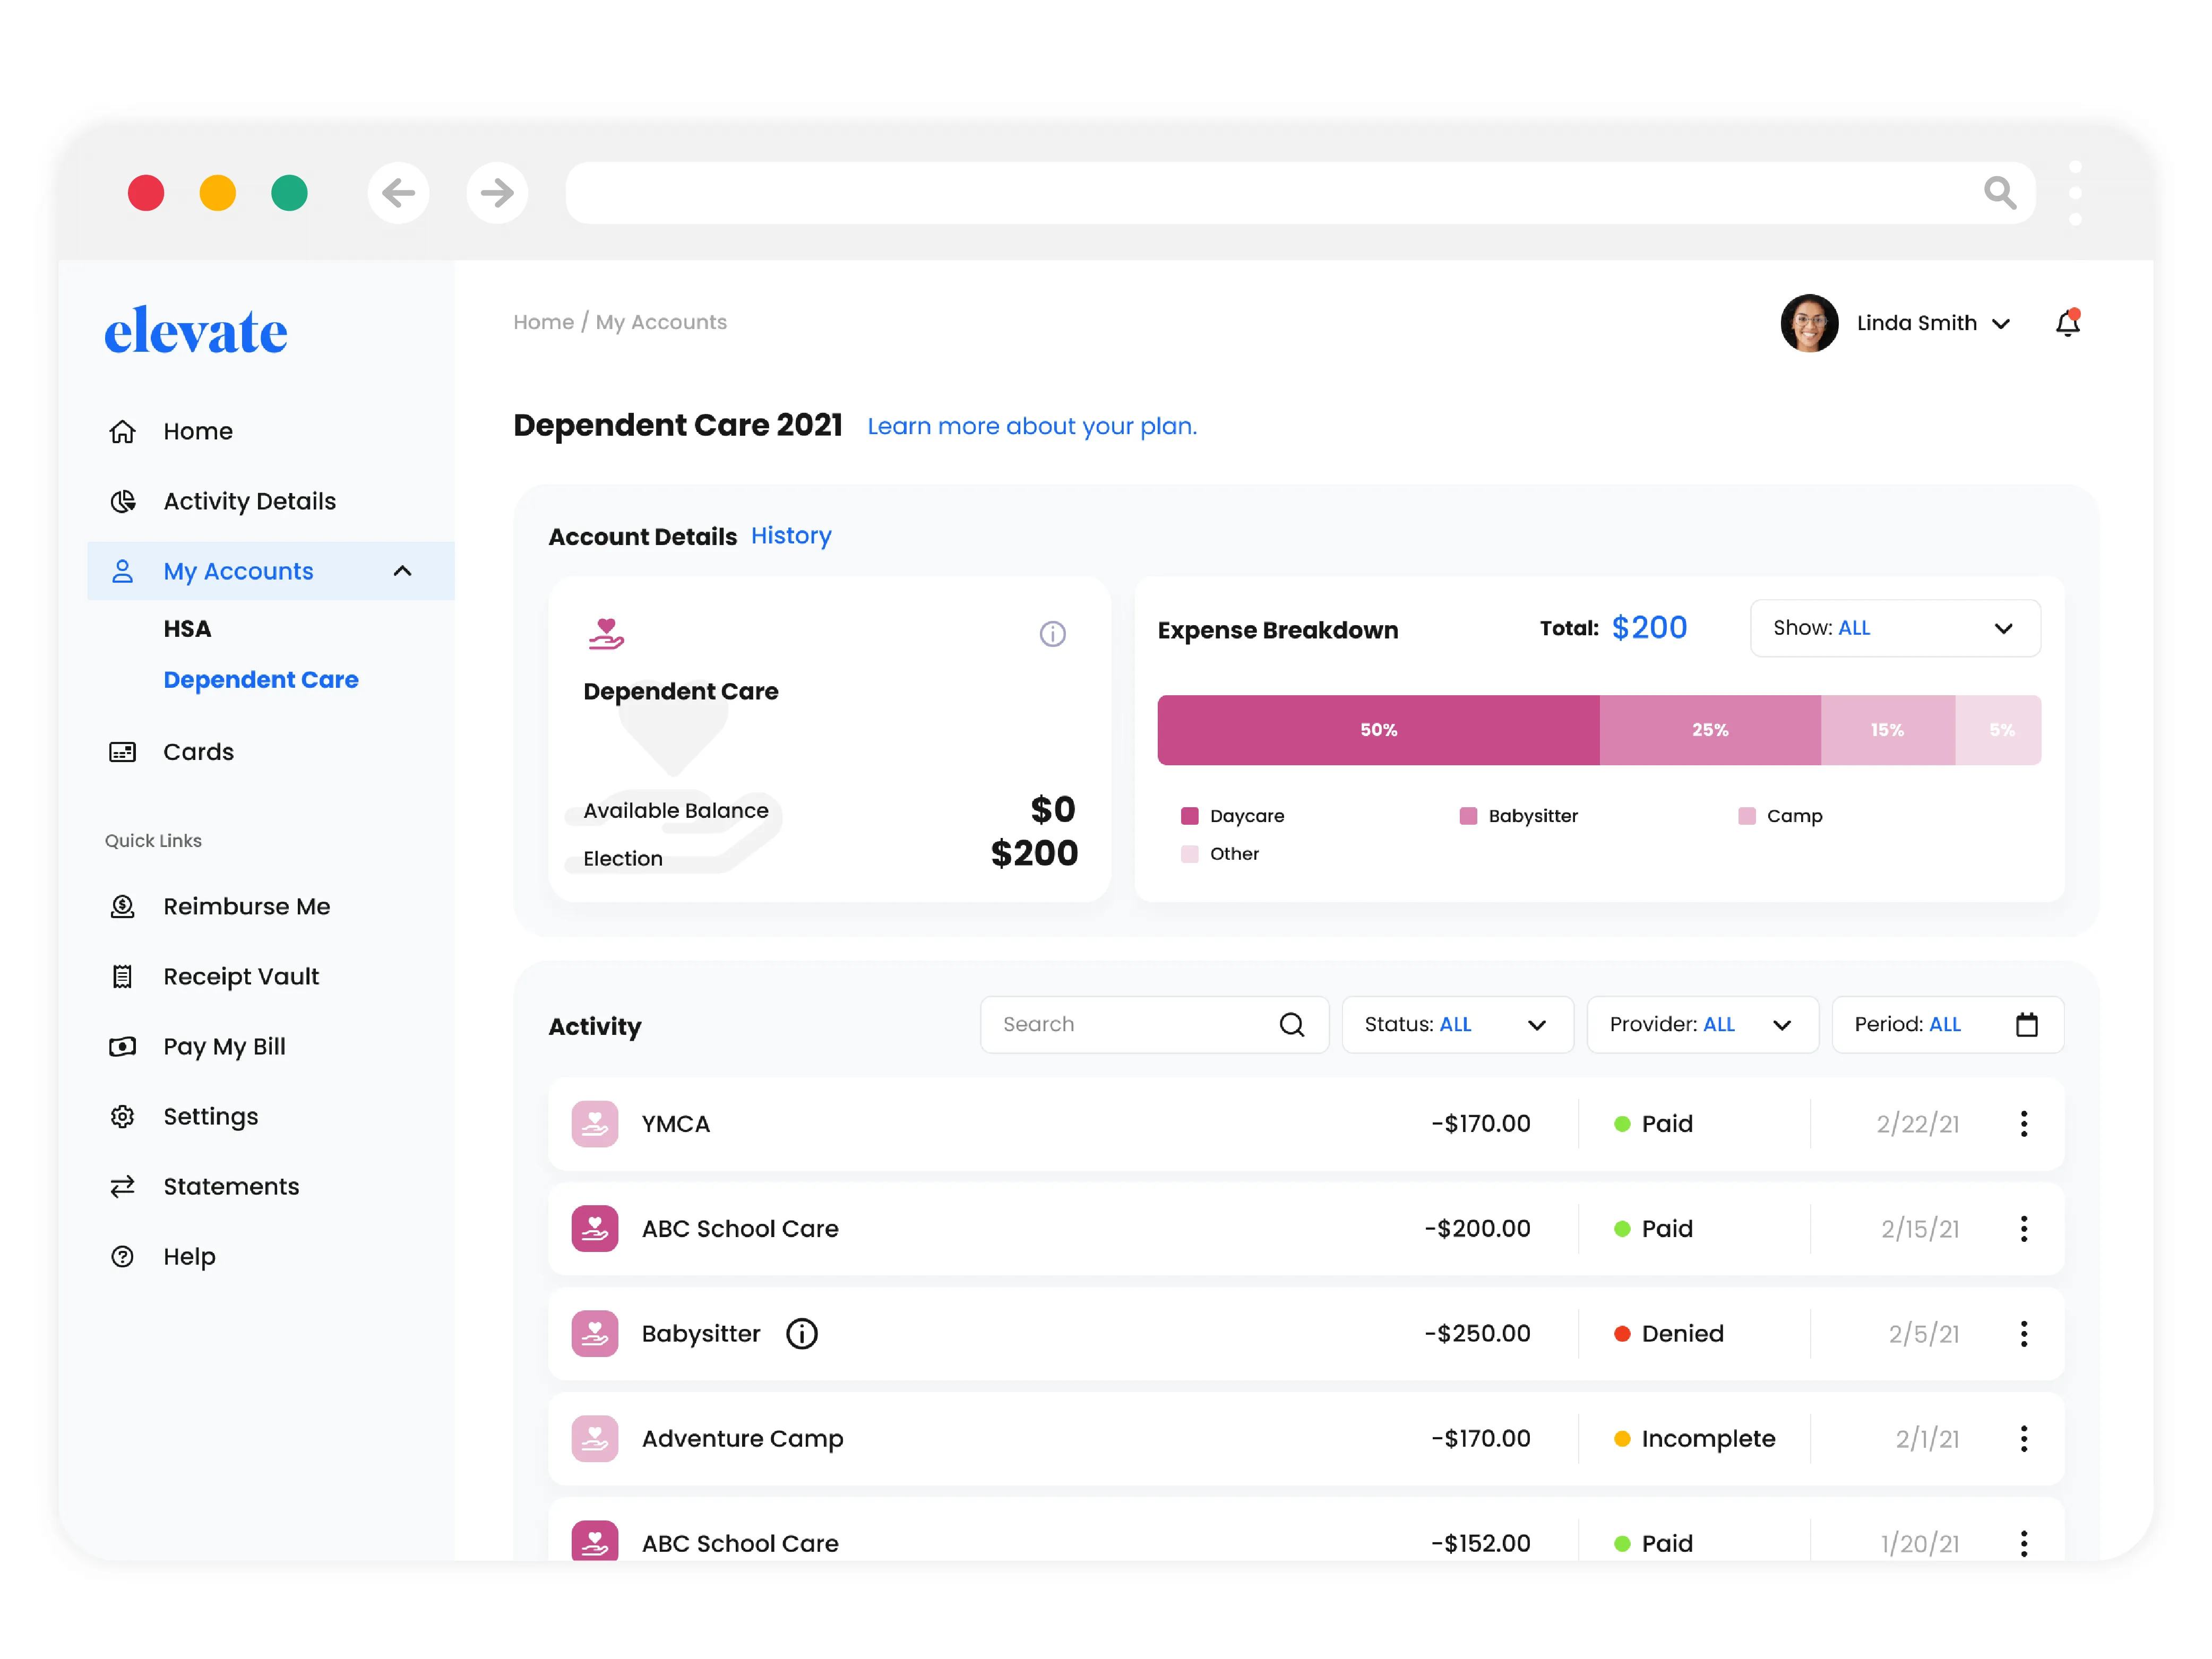Click the Dependent Care card info icon
2212x1659 pixels.
click(x=1052, y=633)
